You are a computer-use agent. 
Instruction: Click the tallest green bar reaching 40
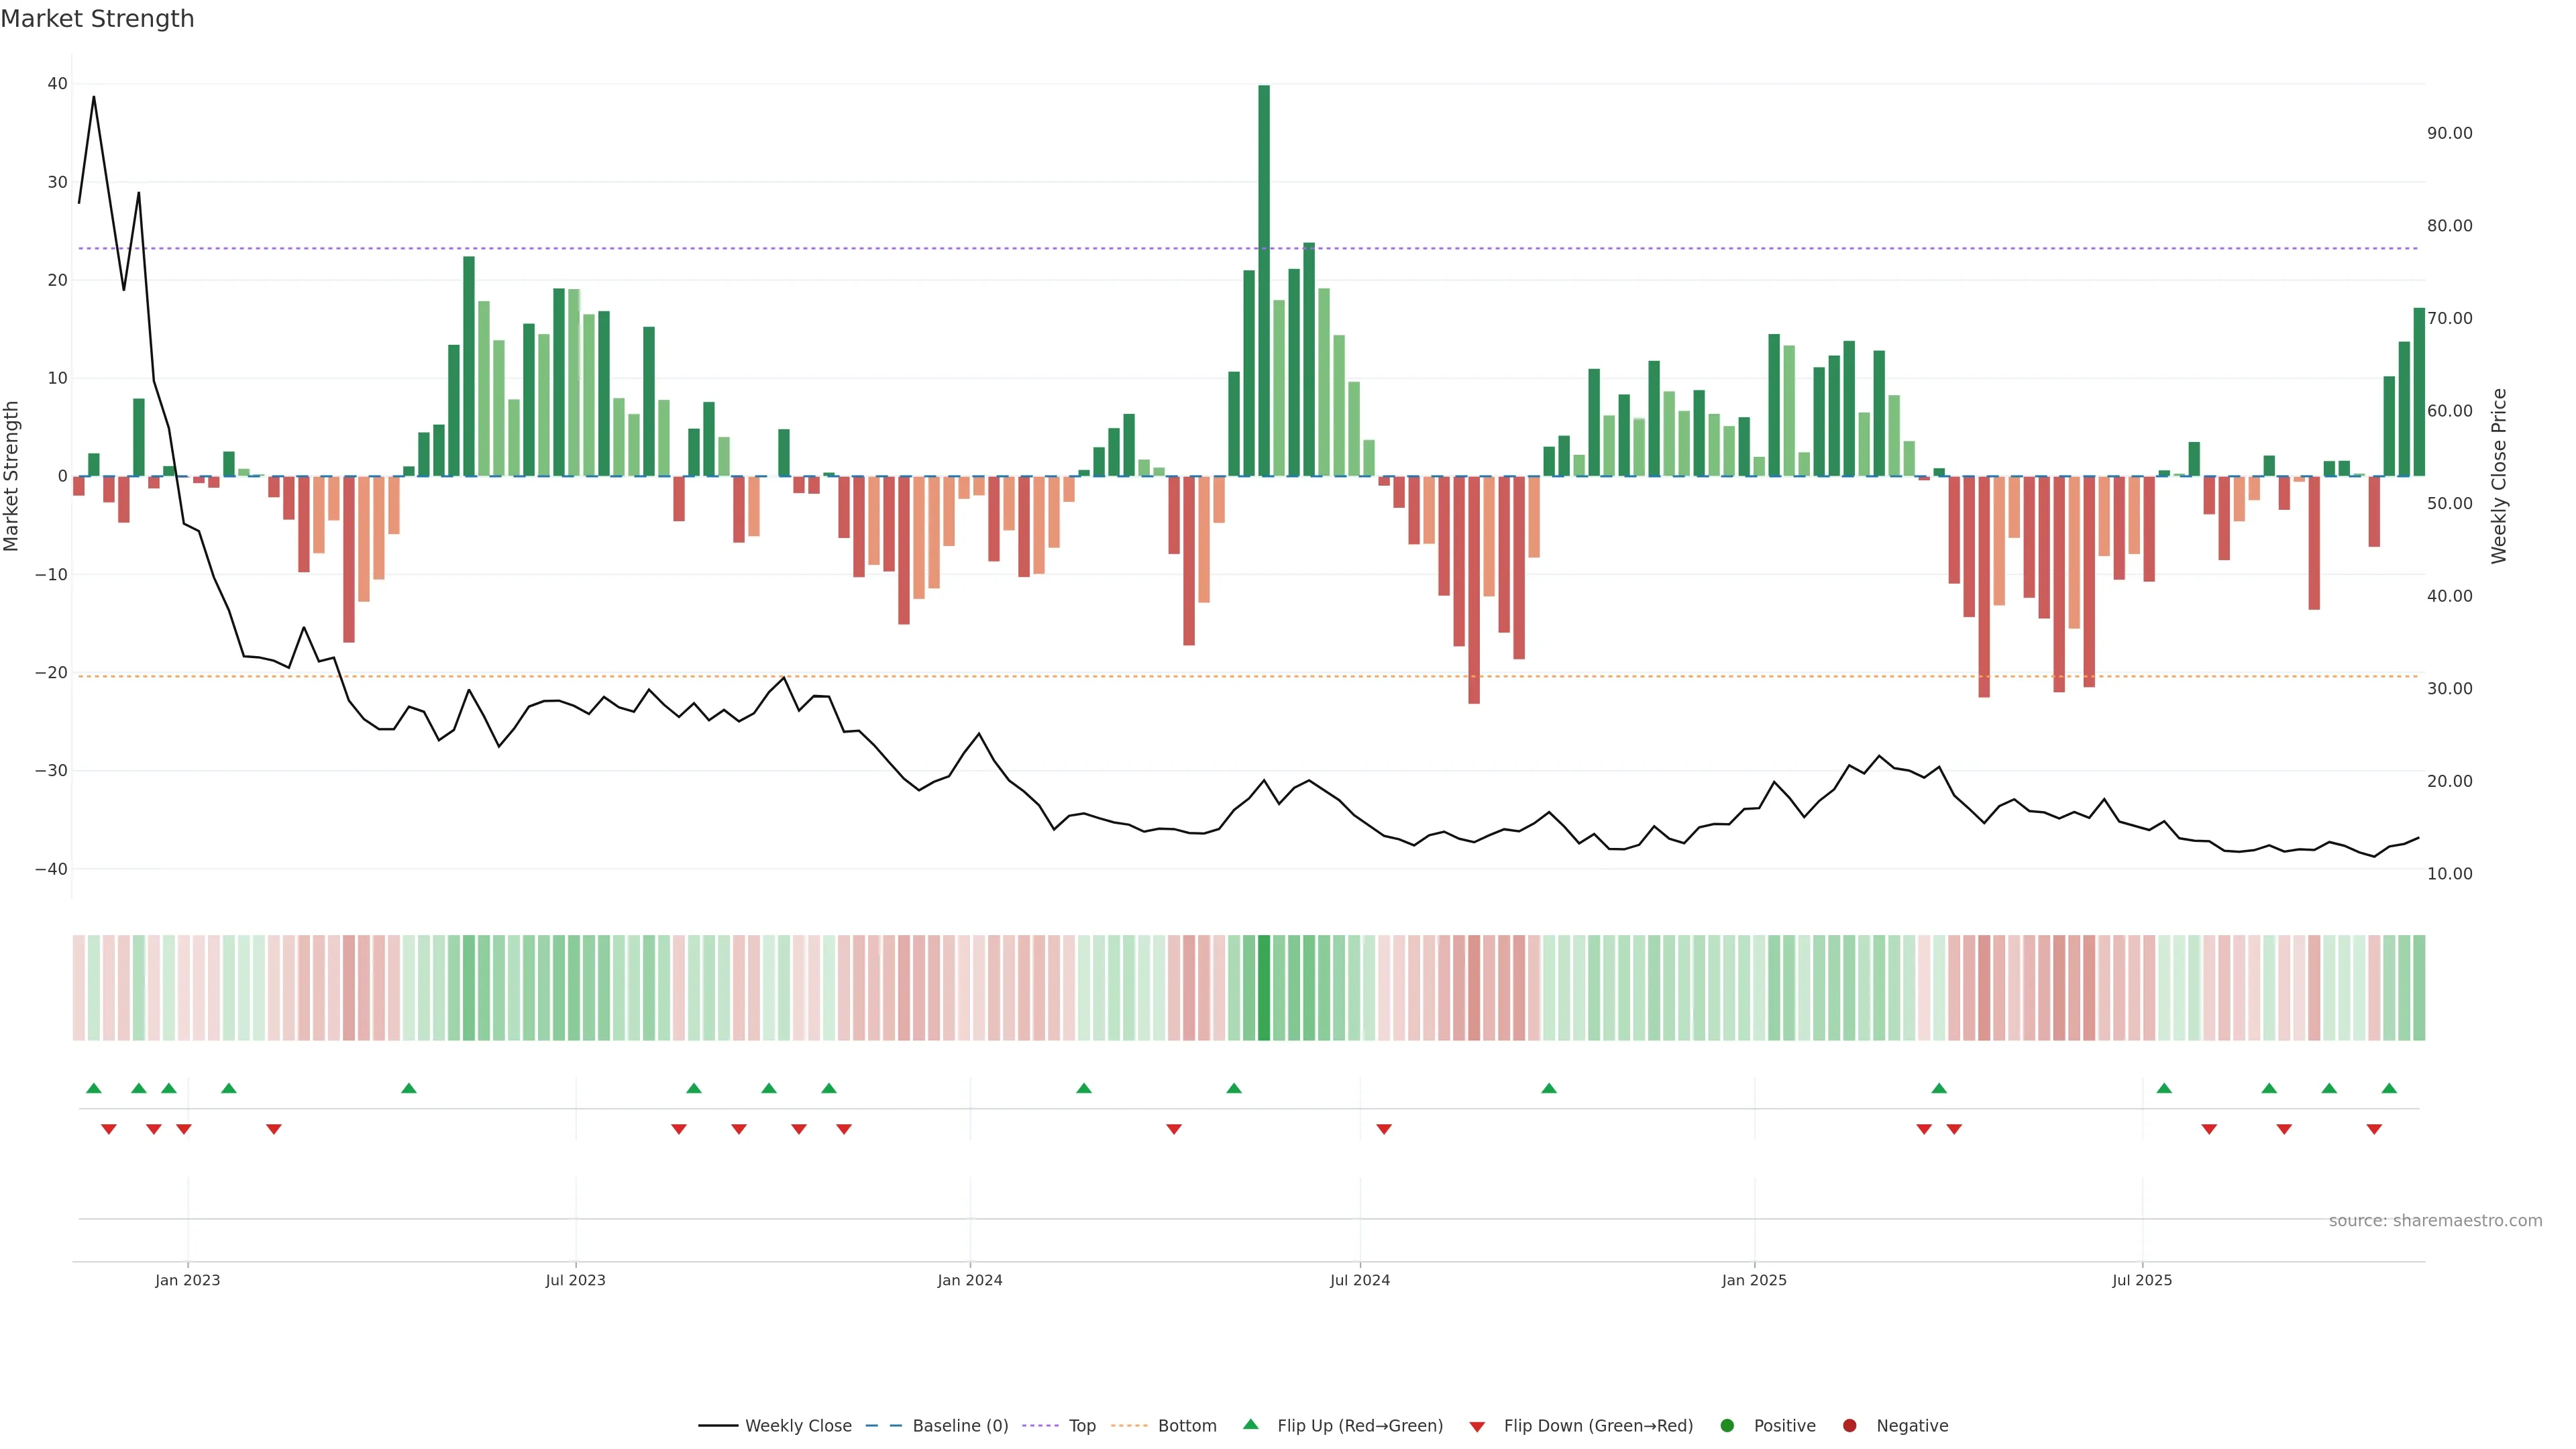coord(1264,280)
